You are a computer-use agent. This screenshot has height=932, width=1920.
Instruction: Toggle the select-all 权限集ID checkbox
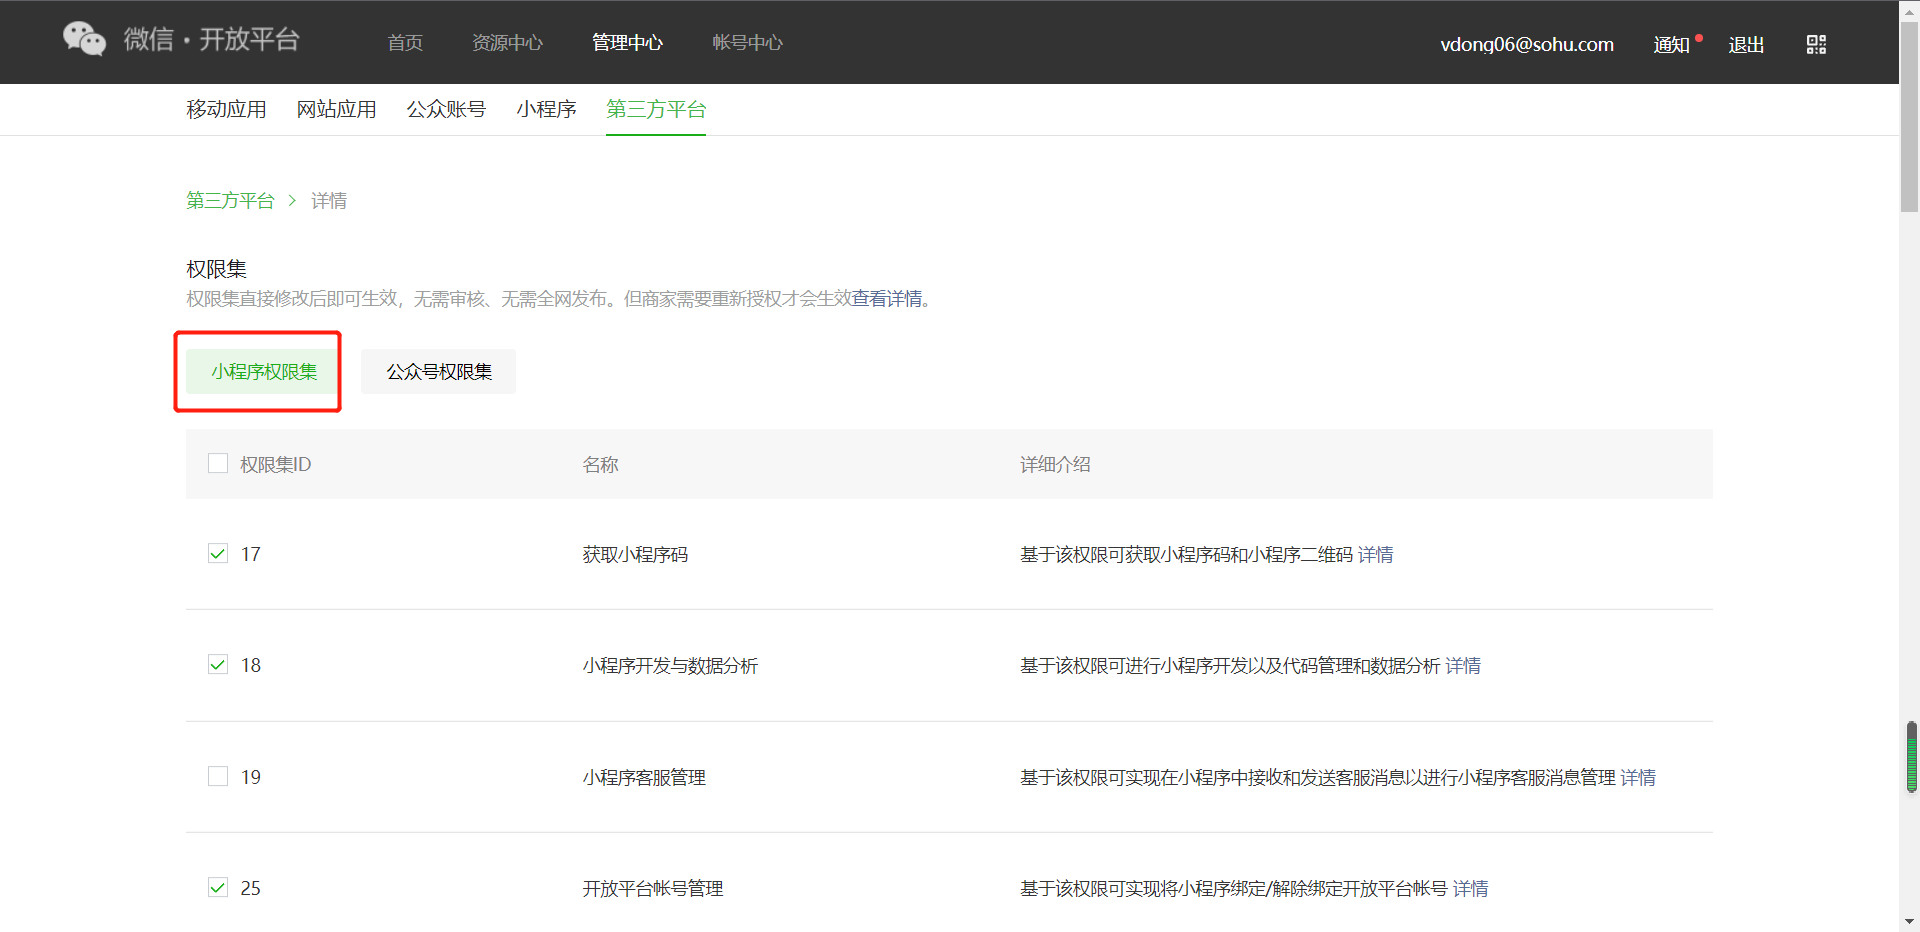218,463
